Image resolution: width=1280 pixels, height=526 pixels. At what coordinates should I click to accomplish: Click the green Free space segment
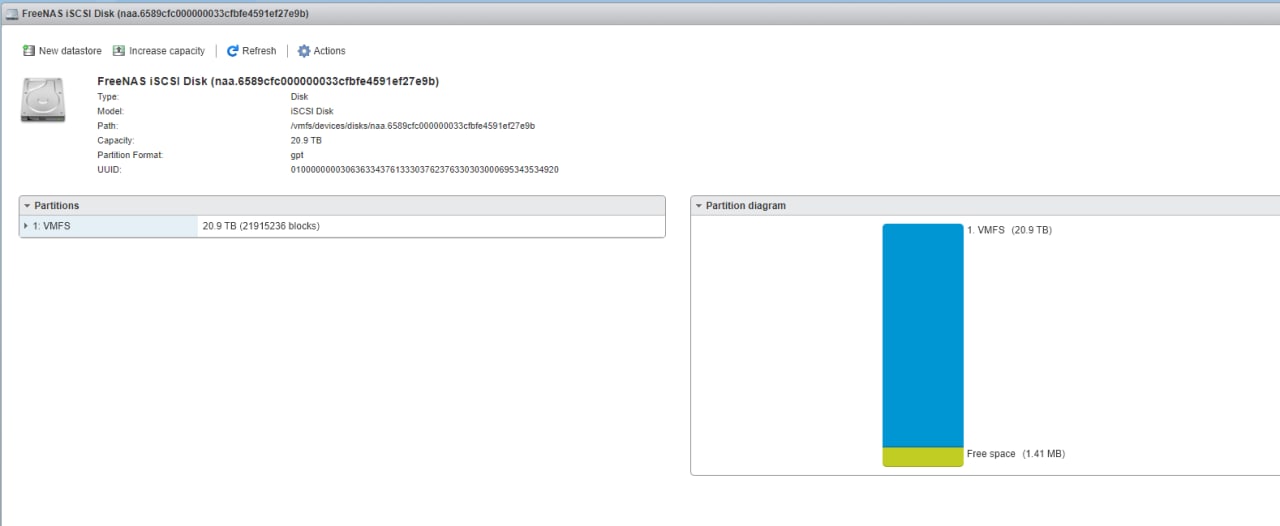coord(923,457)
